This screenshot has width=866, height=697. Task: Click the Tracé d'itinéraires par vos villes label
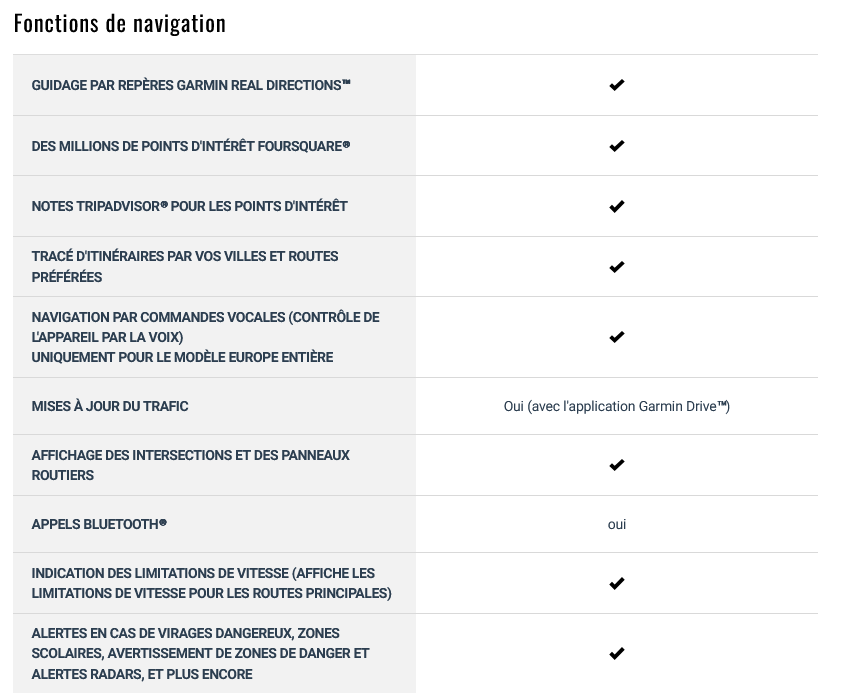(185, 266)
